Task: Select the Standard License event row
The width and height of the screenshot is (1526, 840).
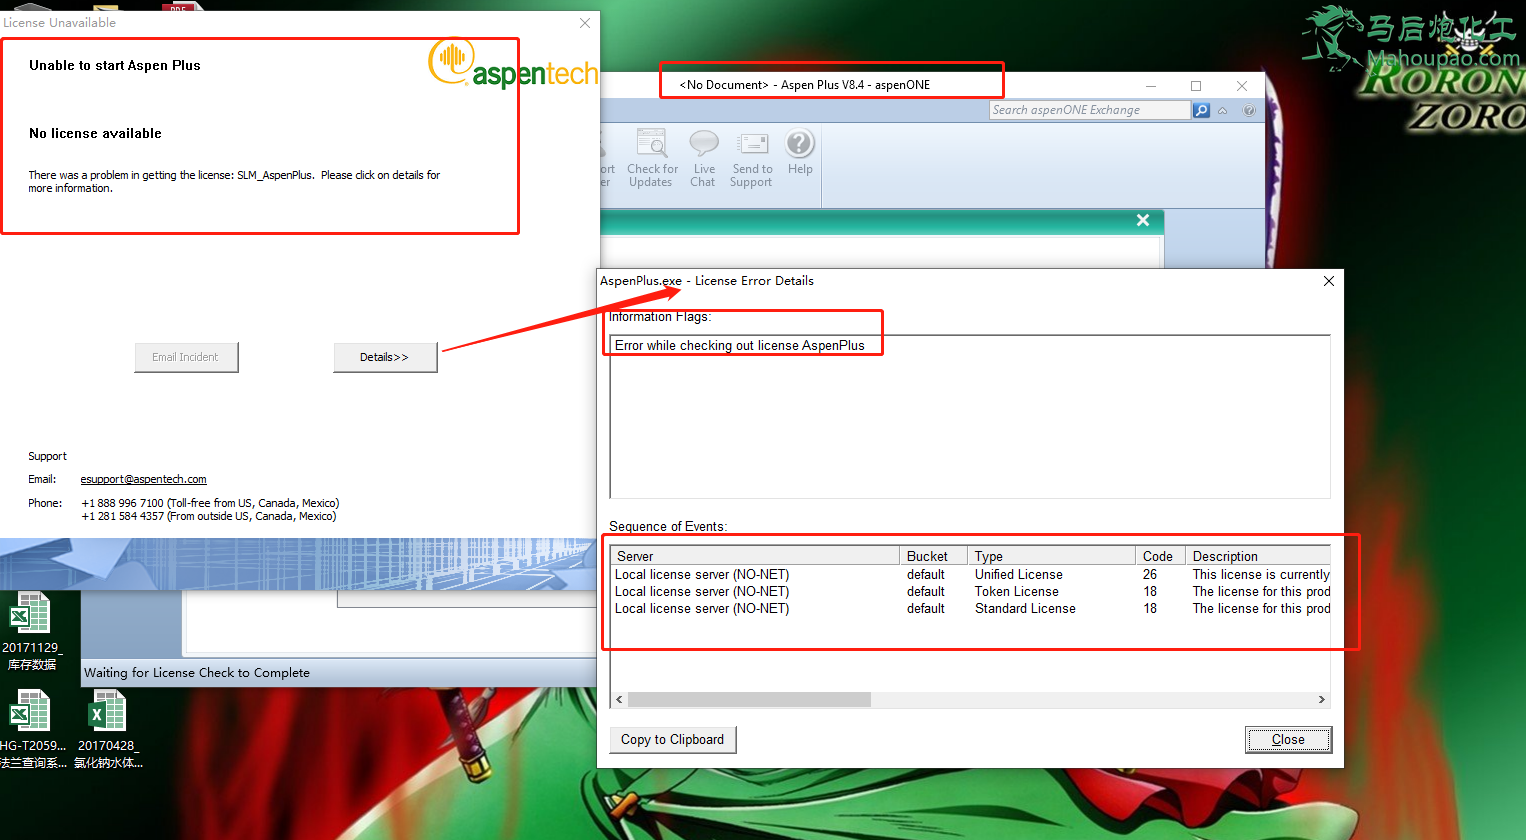Action: pos(970,609)
